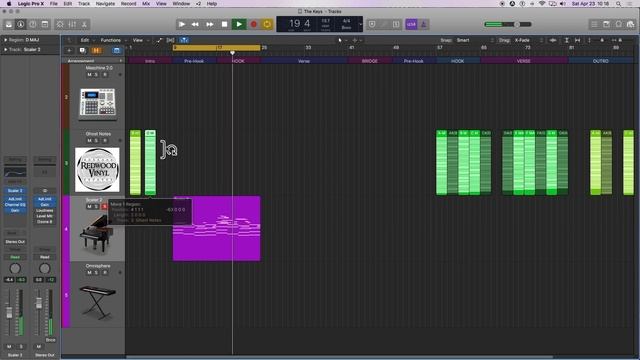640x360 pixels.
Task: Open List Editors icon top right
Action: pyautogui.click(x=594, y=24)
